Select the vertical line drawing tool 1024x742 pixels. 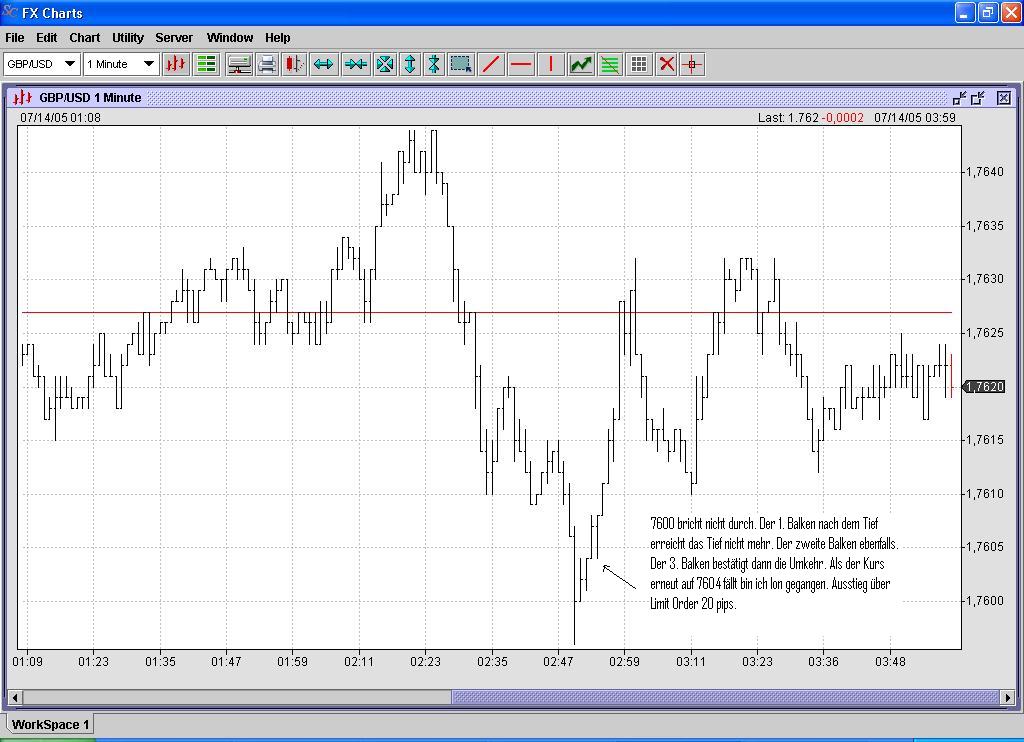click(551, 64)
